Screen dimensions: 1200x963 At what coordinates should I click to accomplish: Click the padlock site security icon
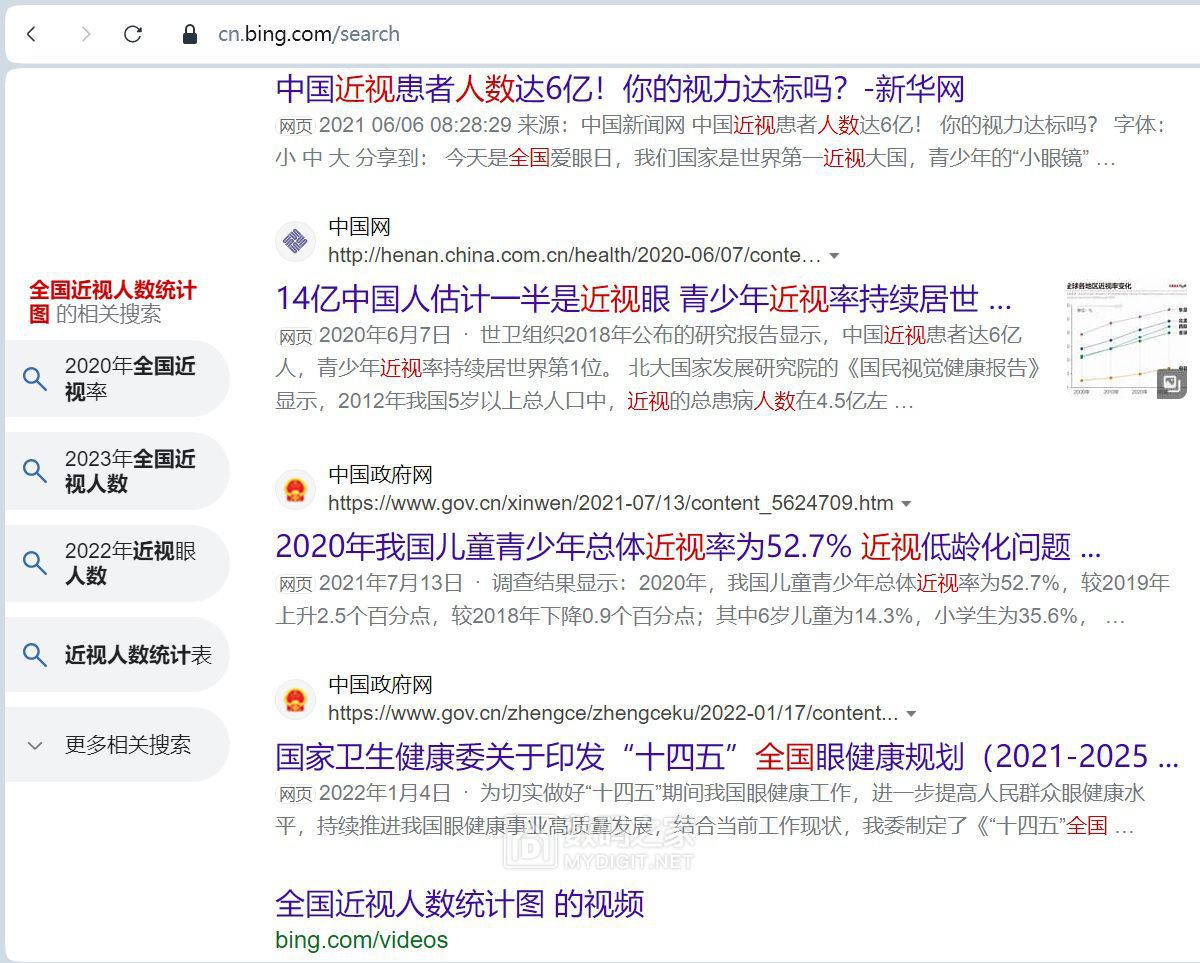point(190,34)
